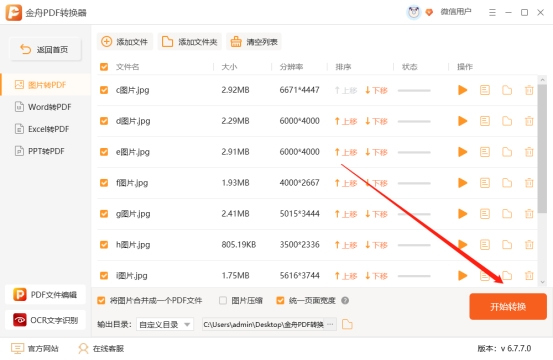Uncheck the e图片.jpg checkbox

[x=104, y=152]
